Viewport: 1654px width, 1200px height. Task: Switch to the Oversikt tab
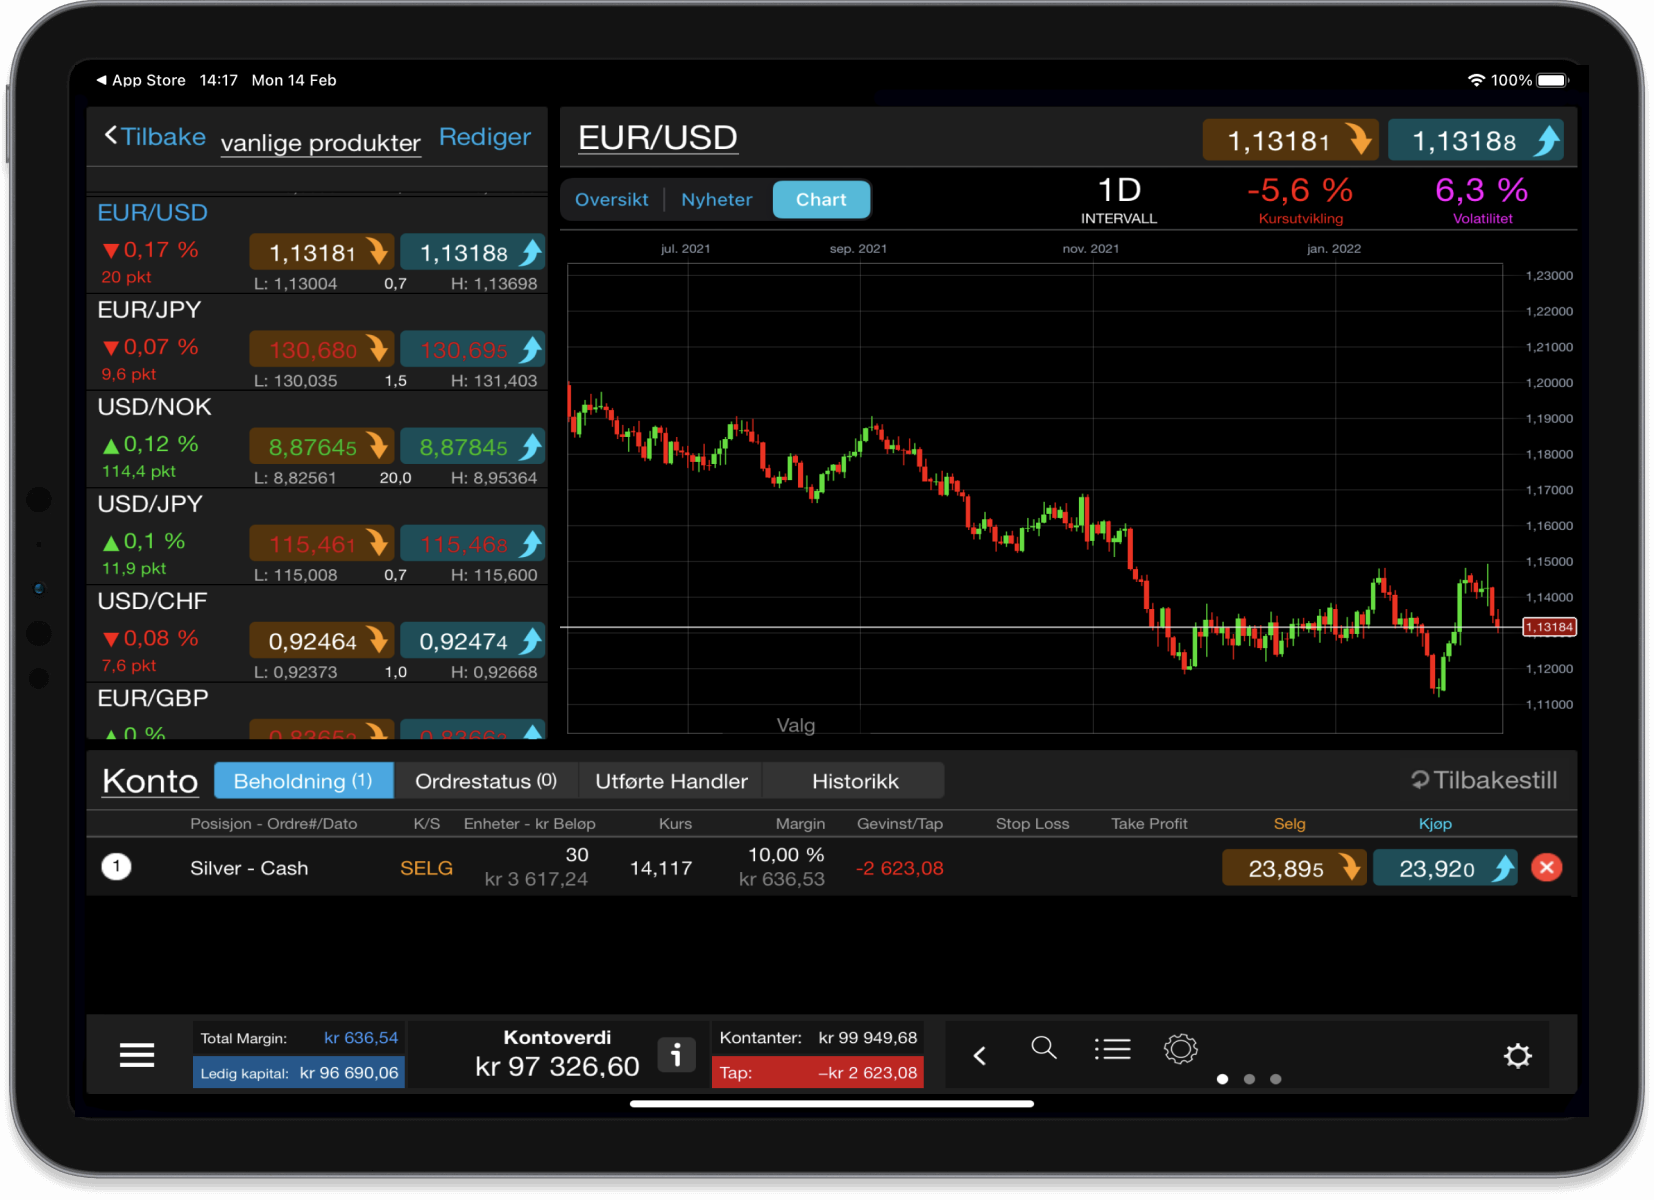click(611, 199)
